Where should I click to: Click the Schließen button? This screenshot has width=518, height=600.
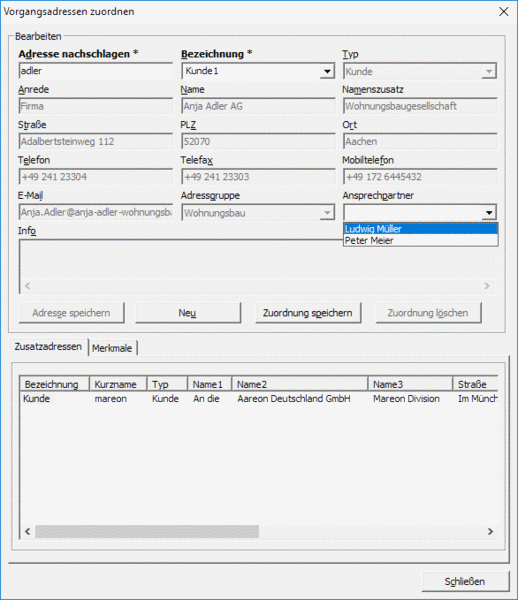click(x=466, y=582)
